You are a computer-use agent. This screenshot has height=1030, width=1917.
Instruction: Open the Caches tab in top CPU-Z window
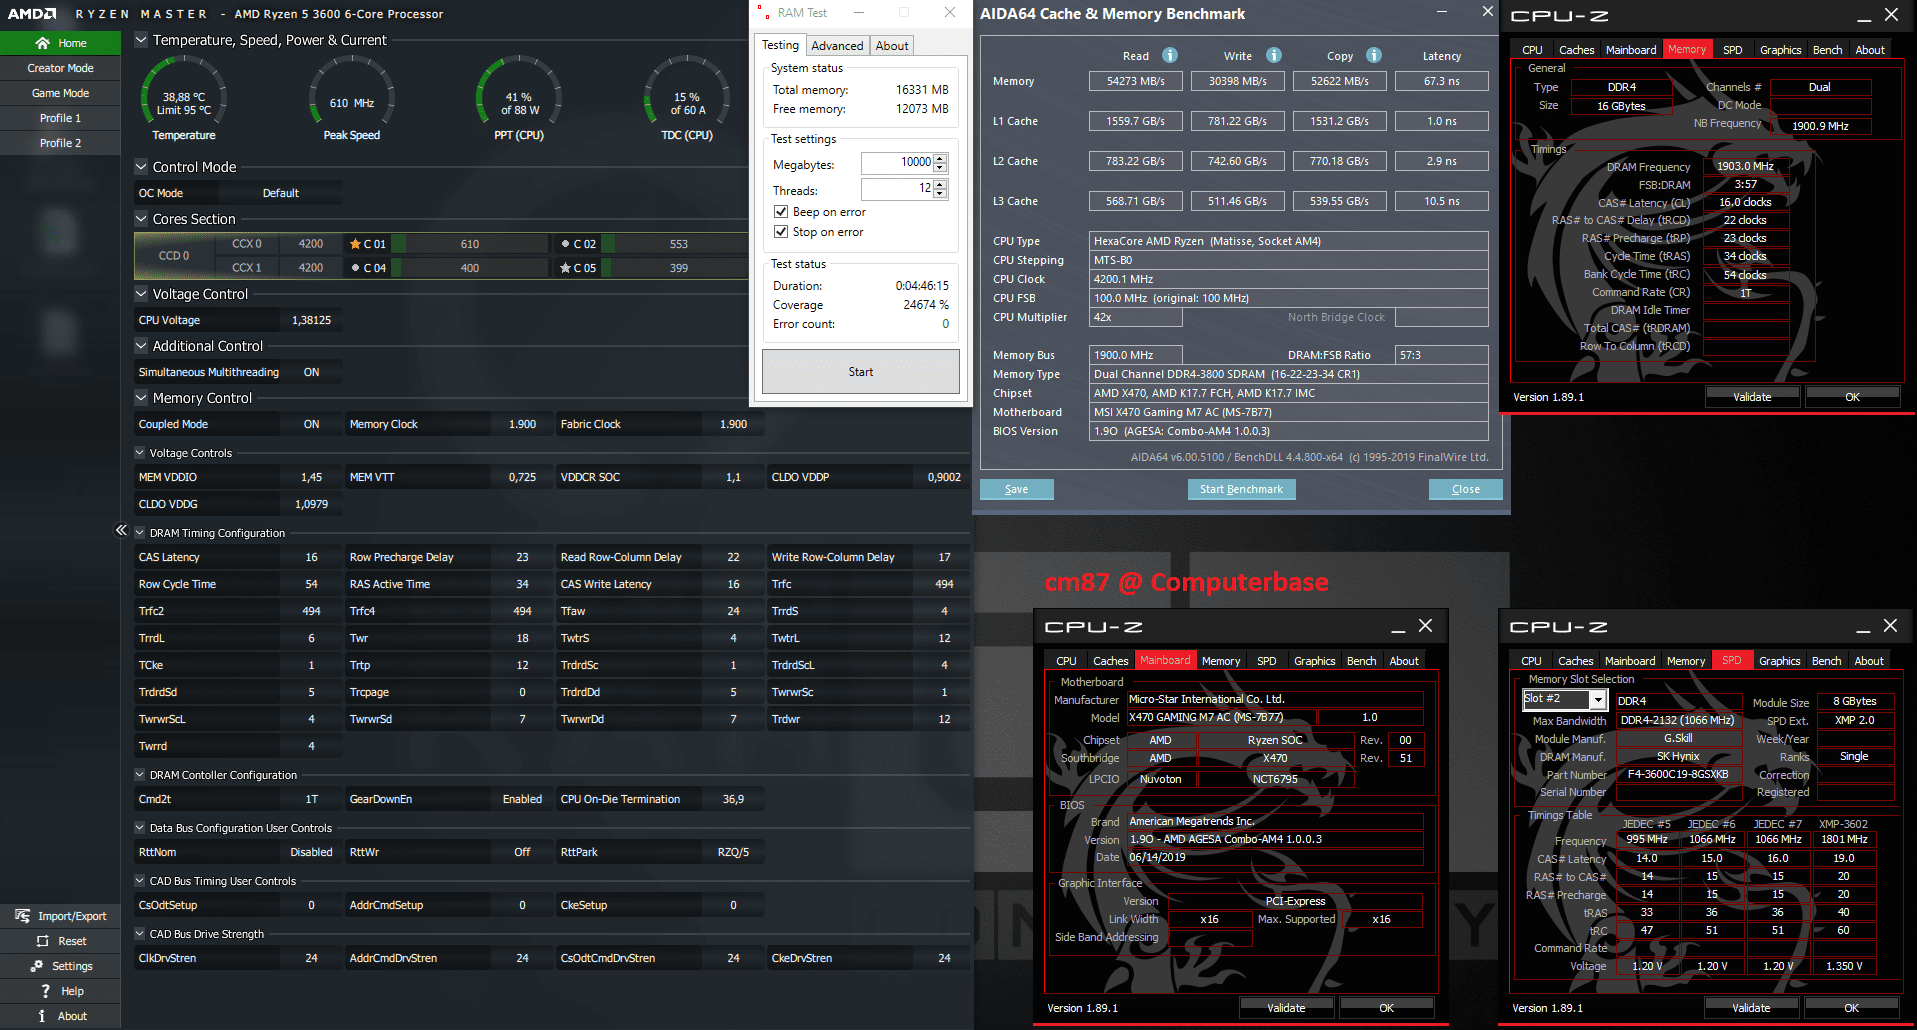pyautogui.click(x=1577, y=50)
